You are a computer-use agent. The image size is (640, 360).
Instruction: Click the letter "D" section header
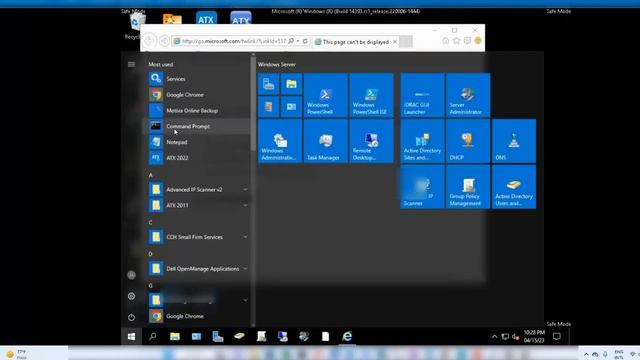pyautogui.click(x=151, y=254)
